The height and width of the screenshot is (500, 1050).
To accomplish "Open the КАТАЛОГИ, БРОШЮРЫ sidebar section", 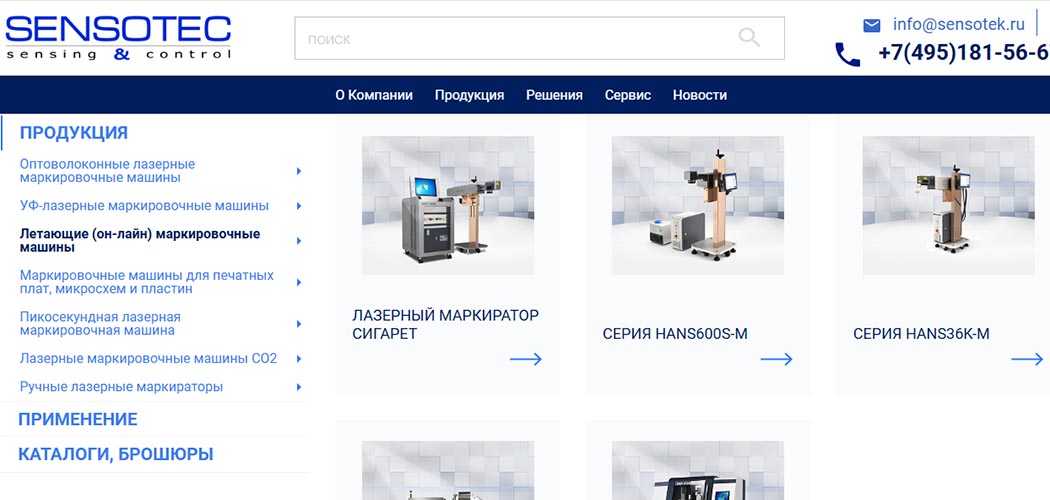I will 116,454.
